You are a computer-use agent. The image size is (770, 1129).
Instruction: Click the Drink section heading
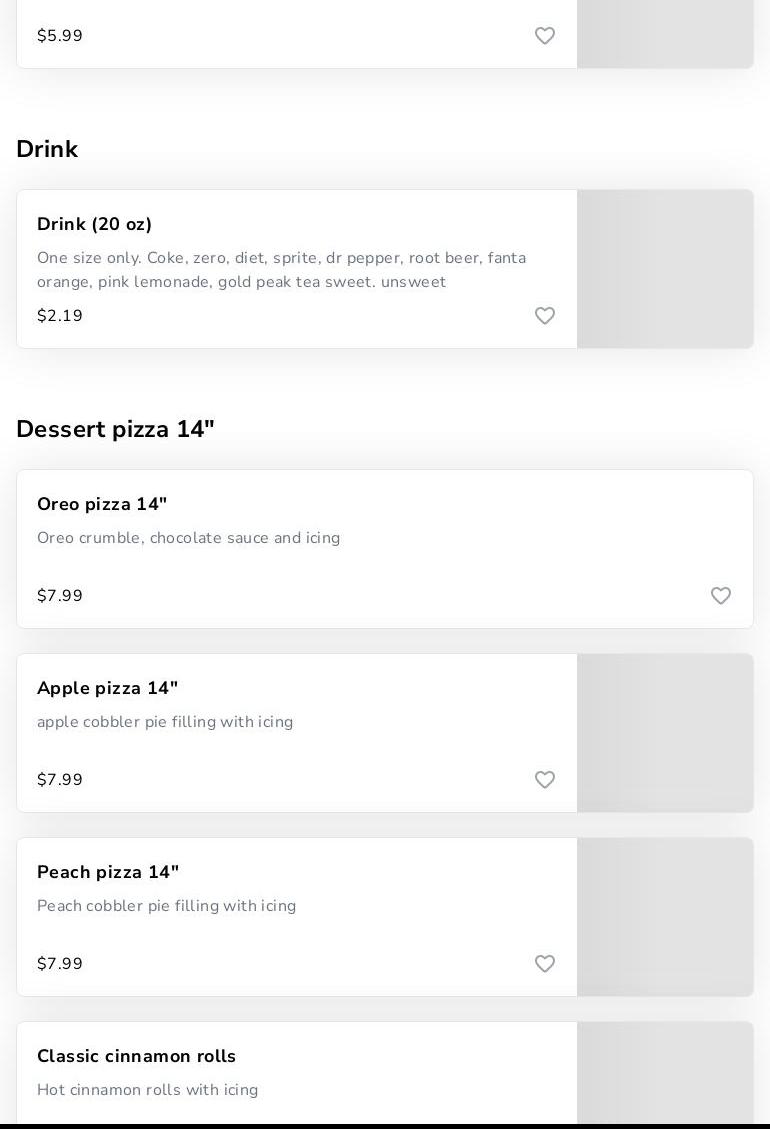[47, 149]
